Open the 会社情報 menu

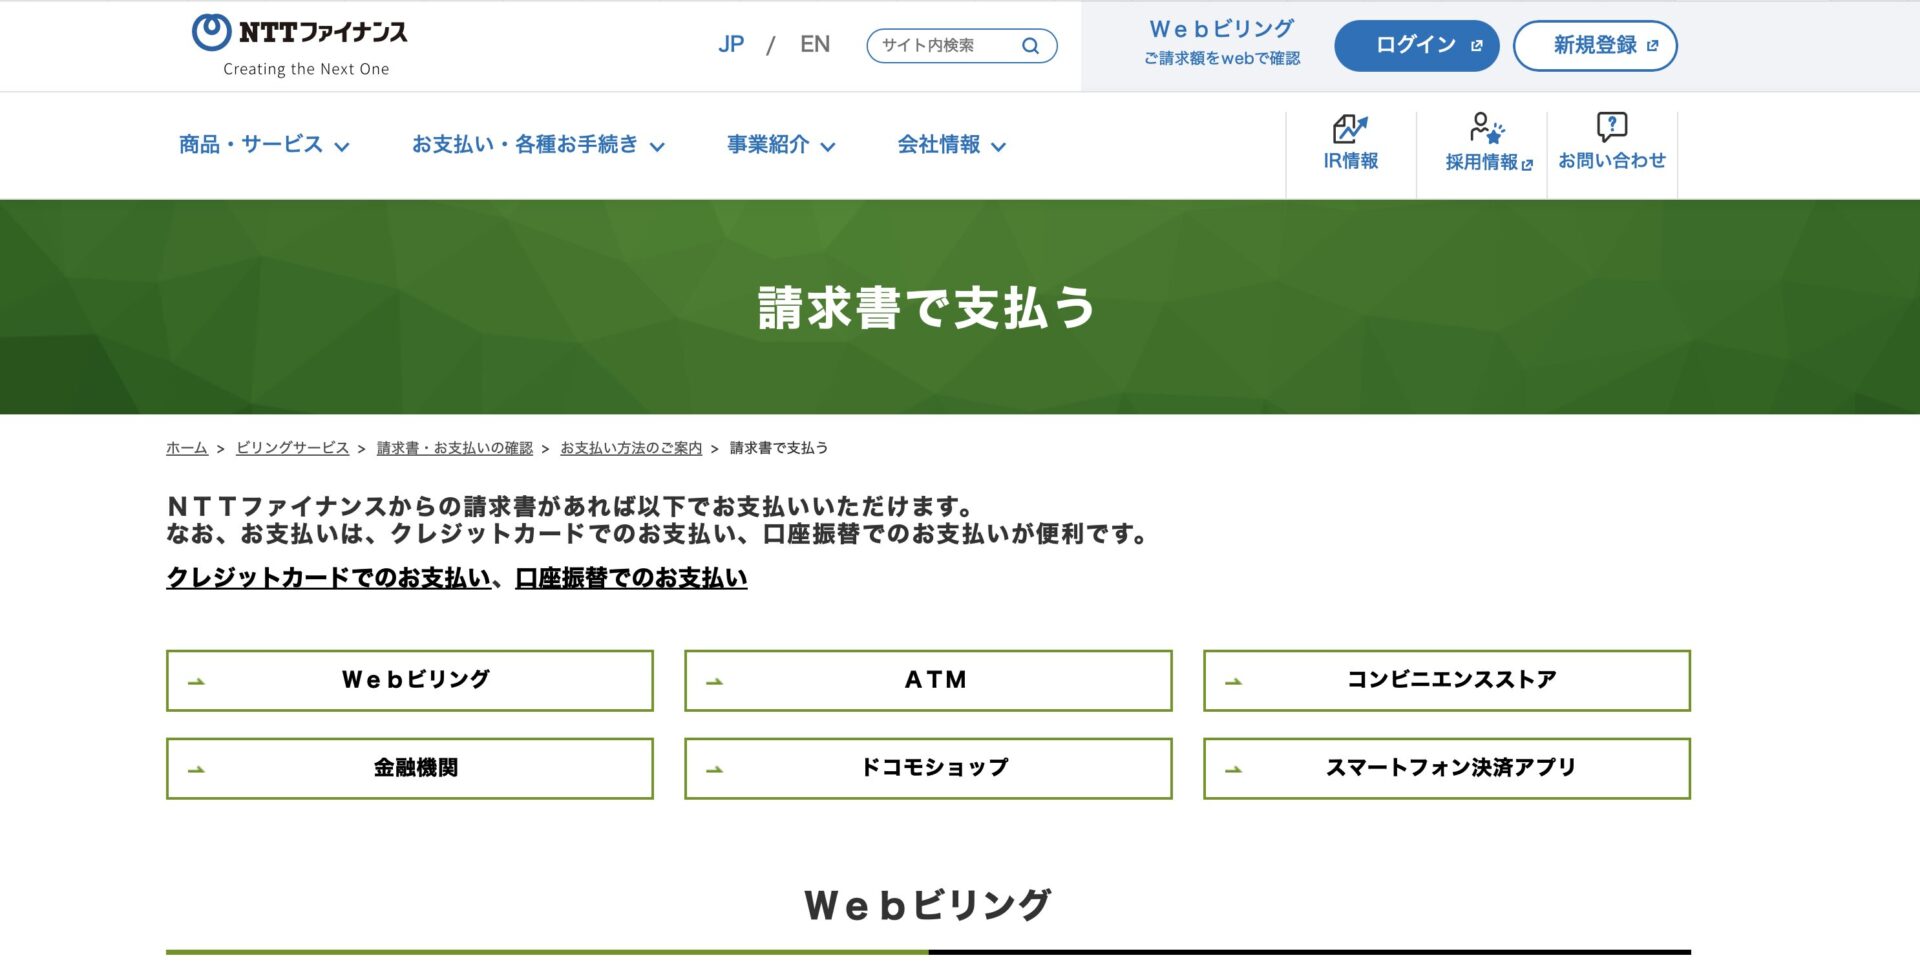tap(952, 145)
